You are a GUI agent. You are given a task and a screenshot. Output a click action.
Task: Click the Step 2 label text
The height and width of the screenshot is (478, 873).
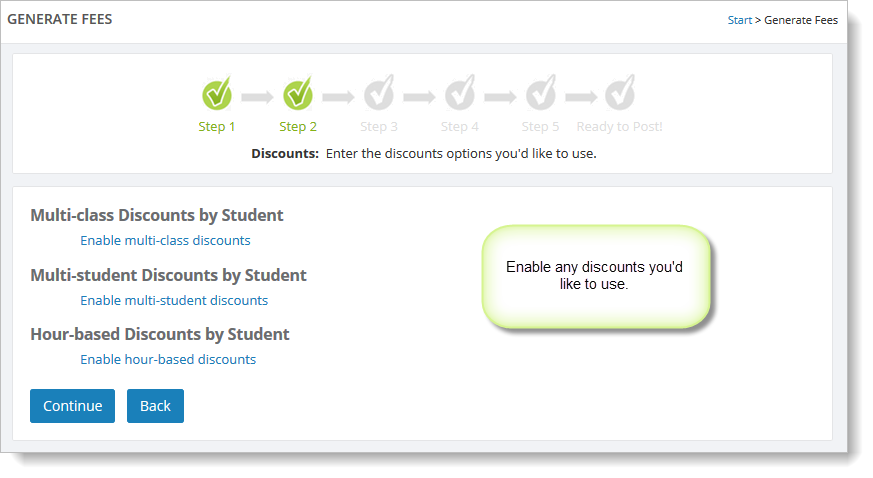click(x=298, y=127)
